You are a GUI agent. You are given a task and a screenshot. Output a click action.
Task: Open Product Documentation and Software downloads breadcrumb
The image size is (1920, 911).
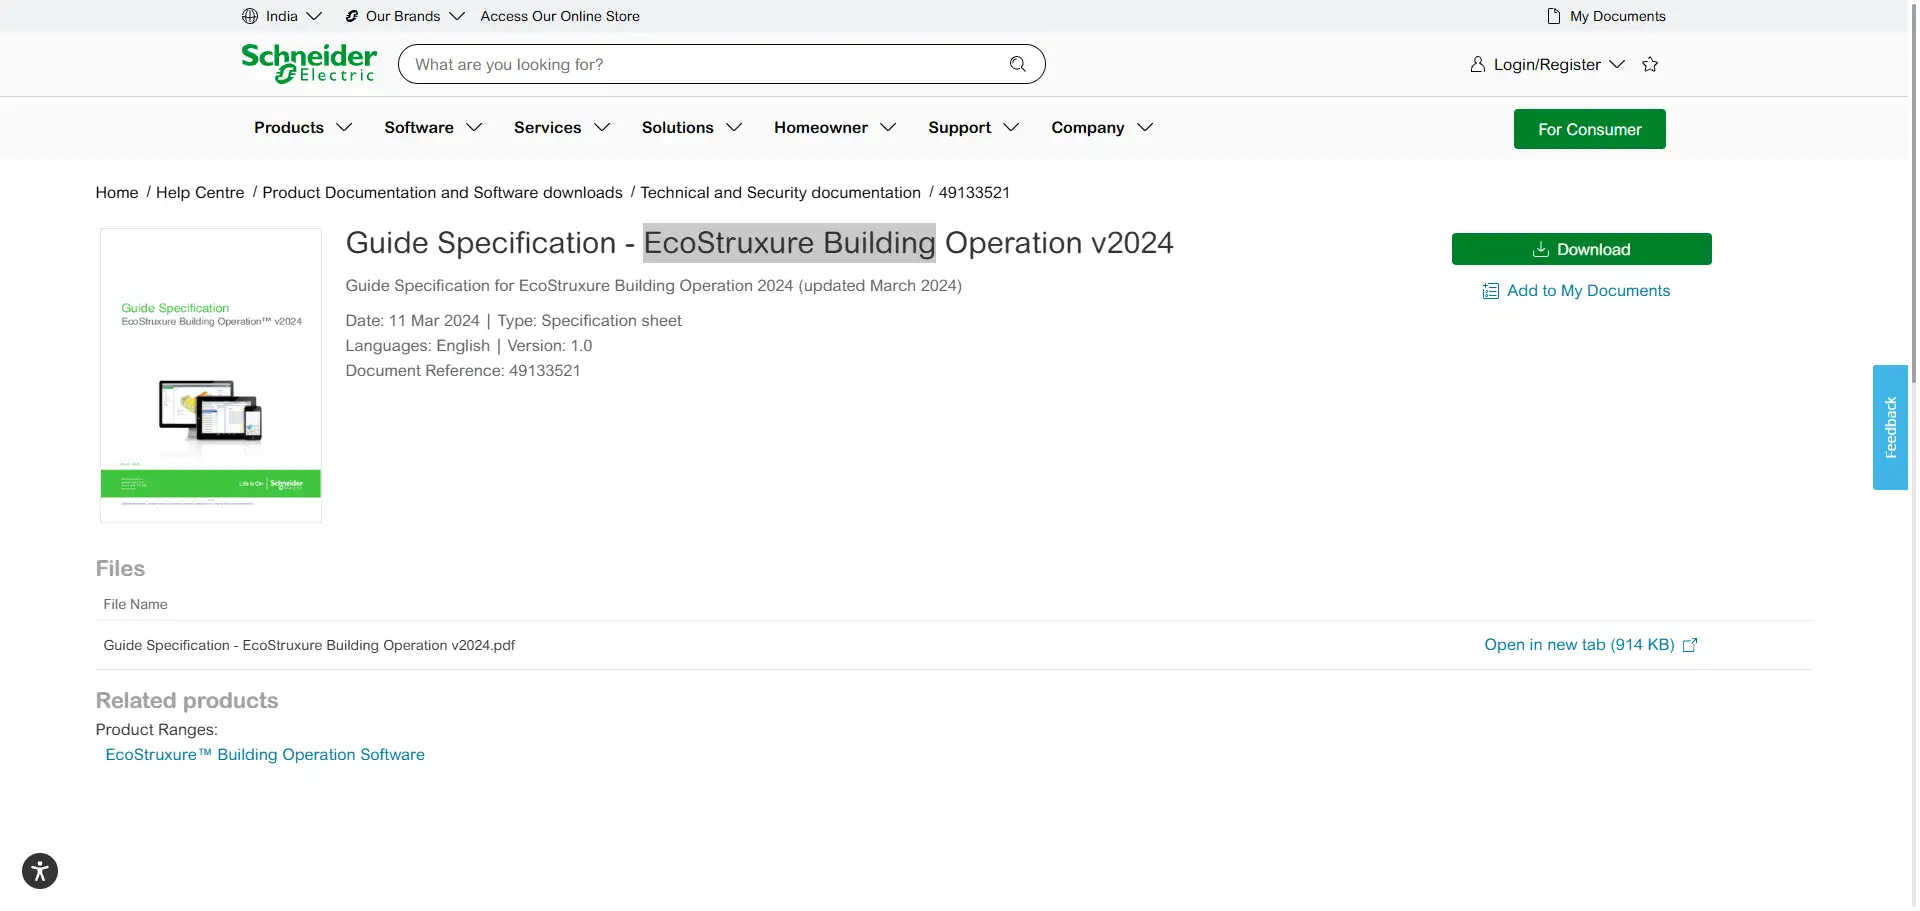[442, 193]
